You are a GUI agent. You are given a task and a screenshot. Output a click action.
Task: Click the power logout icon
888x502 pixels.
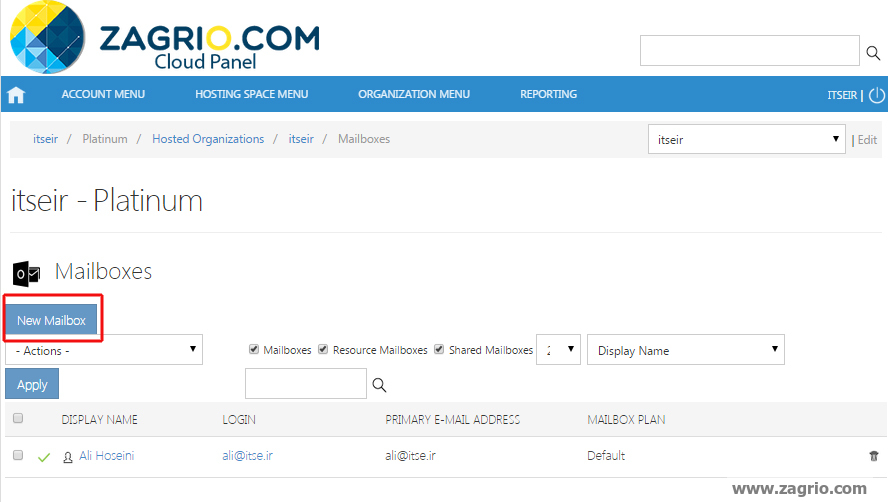(877, 95)
